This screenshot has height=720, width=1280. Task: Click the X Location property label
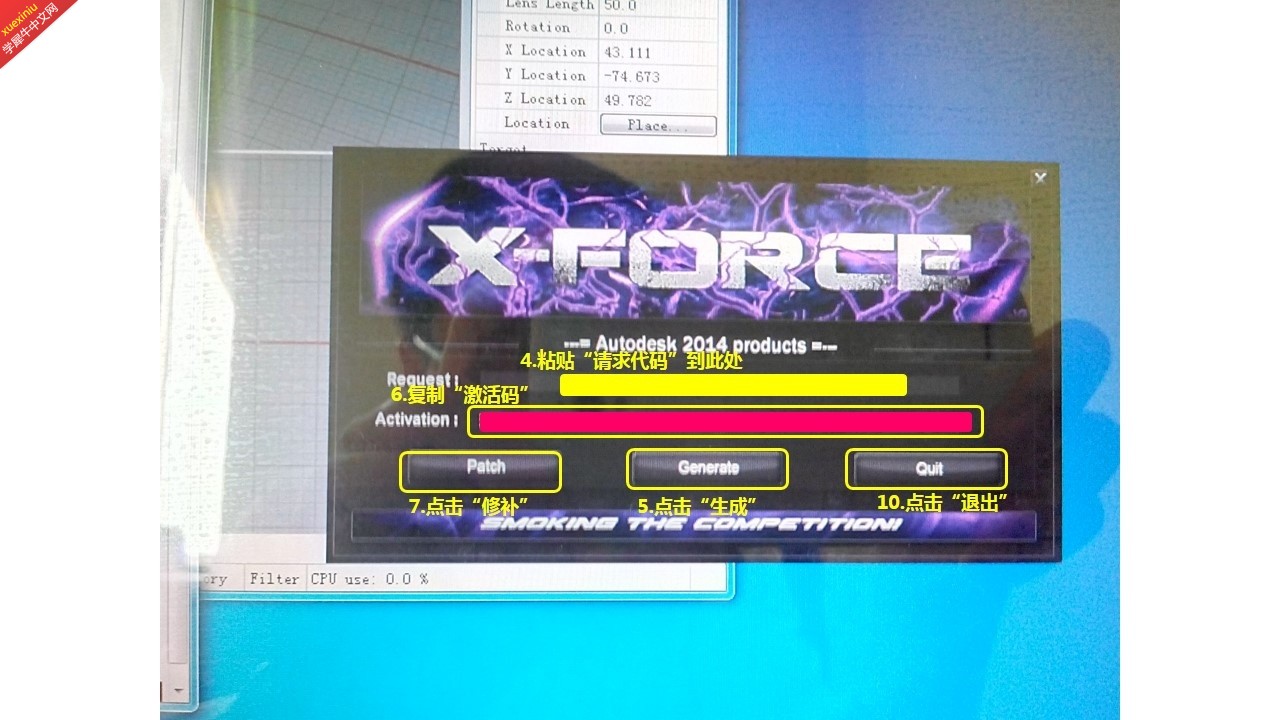pyautogui.click(x=545, y=51)
